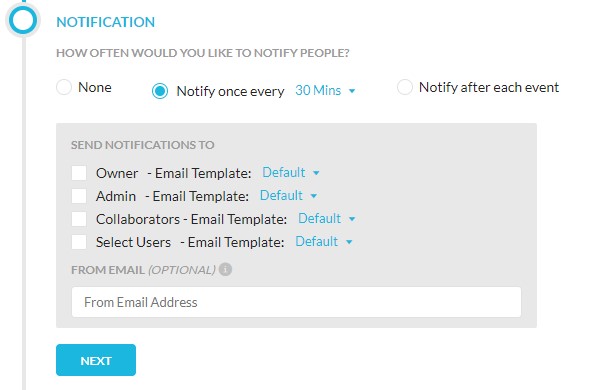Expand Collaborators email template Default dropdown
The image size is (592, 390).
click(x=327, y=219)
